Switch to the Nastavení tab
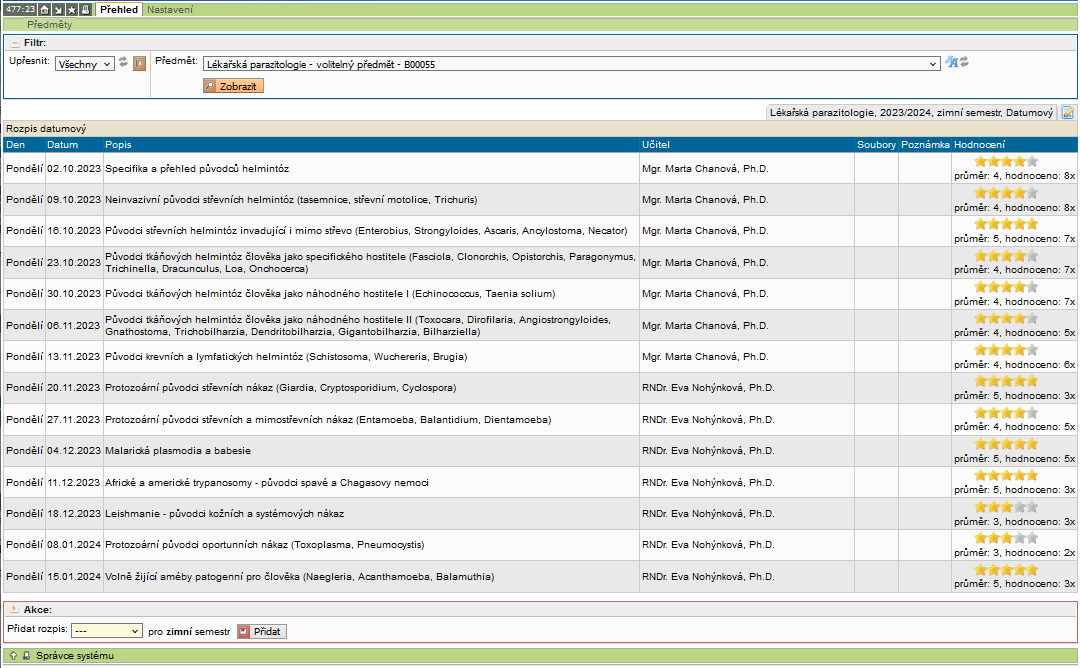Image resolution: width=1080 pixels, height=668 pixels. coord(170,9)
